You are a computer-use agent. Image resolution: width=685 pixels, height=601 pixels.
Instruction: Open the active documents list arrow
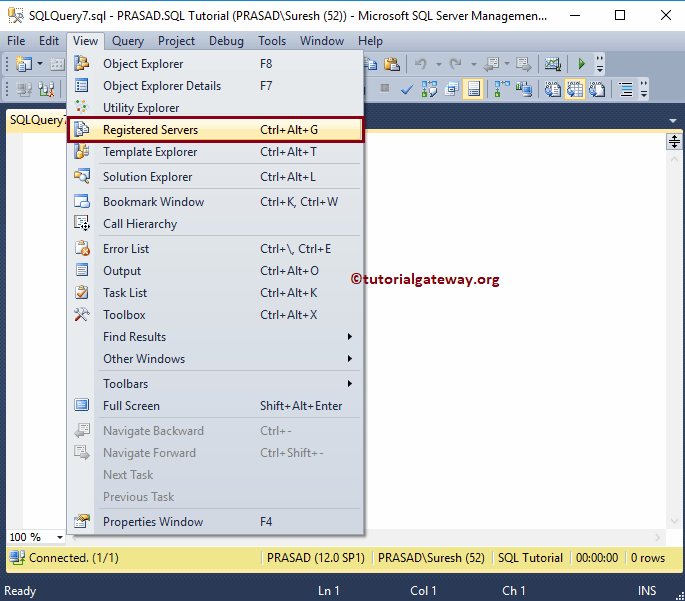coord(672,121)
